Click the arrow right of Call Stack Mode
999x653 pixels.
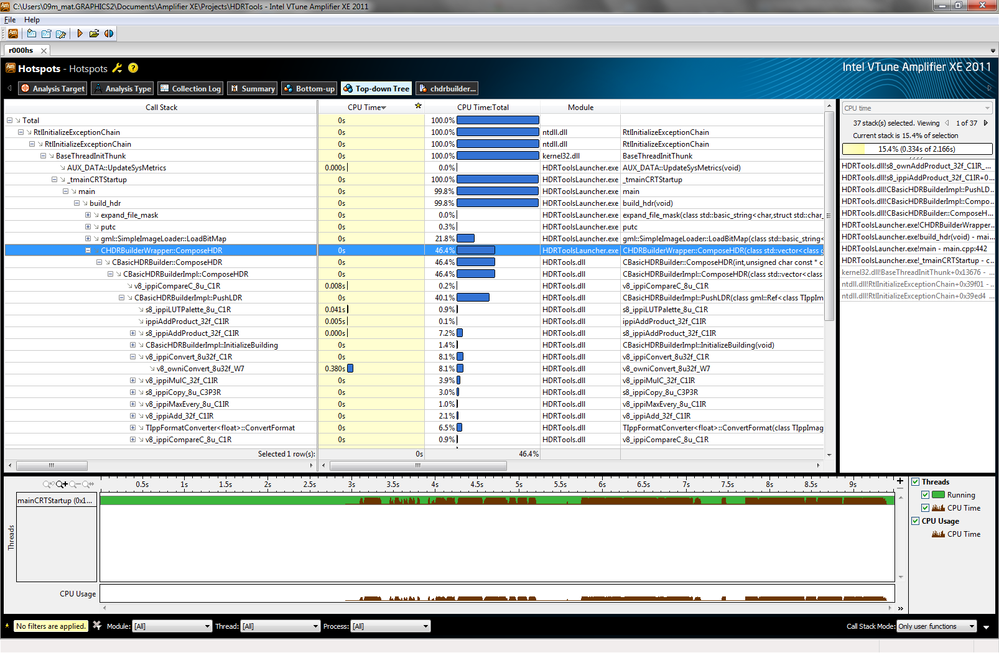tap(986, 627)
